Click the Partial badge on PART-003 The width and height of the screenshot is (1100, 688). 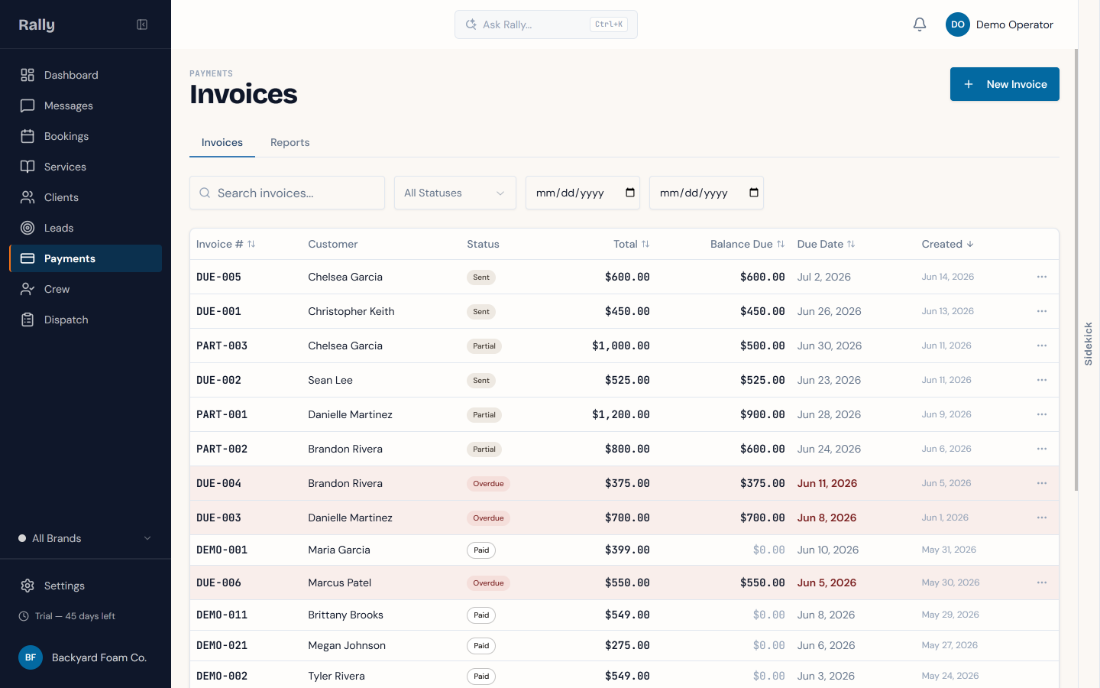[484, 346]
